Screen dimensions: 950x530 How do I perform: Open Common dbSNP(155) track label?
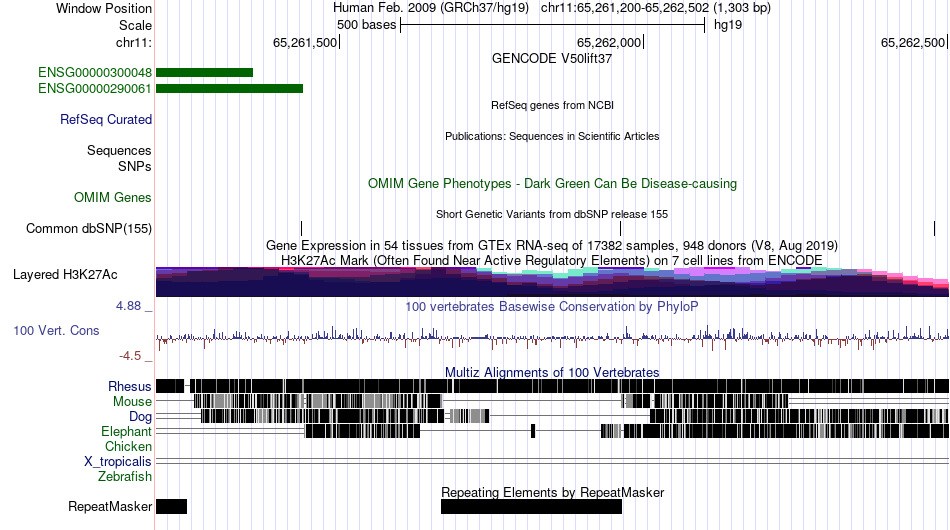pyautogui.click(x=89, y=228)
